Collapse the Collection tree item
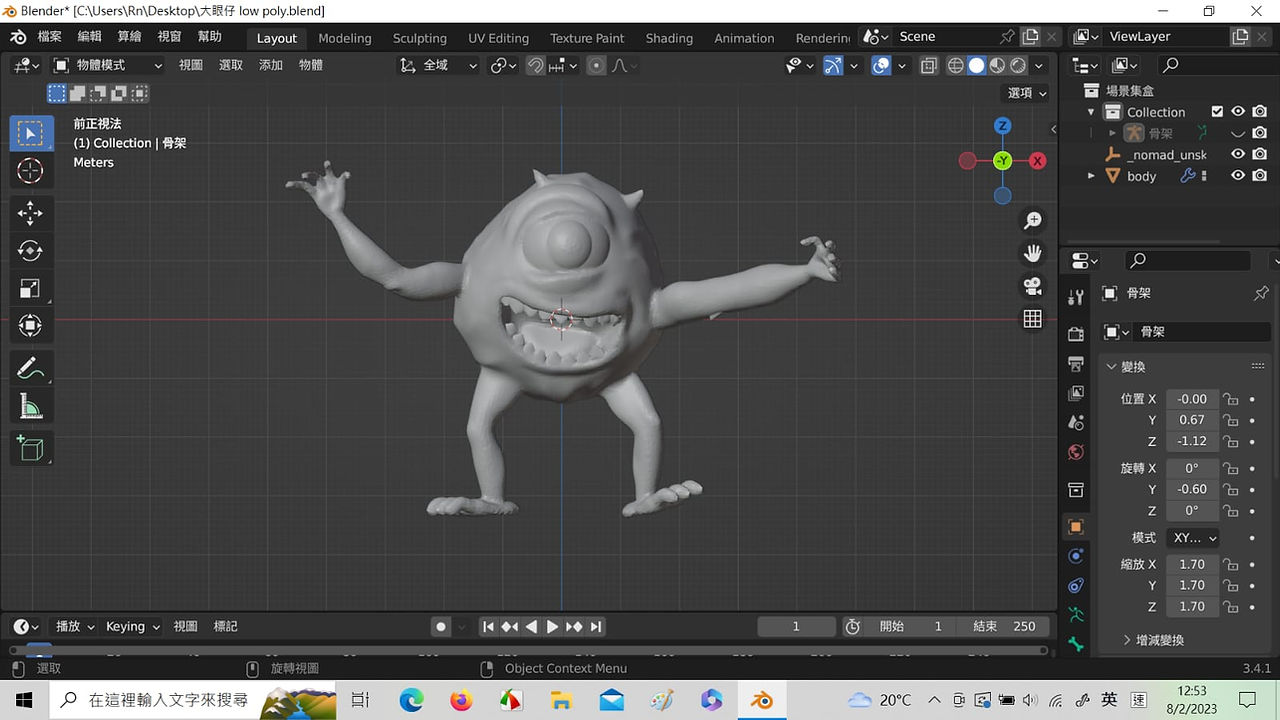The image size is (1280, 720). pos(1091,112)
